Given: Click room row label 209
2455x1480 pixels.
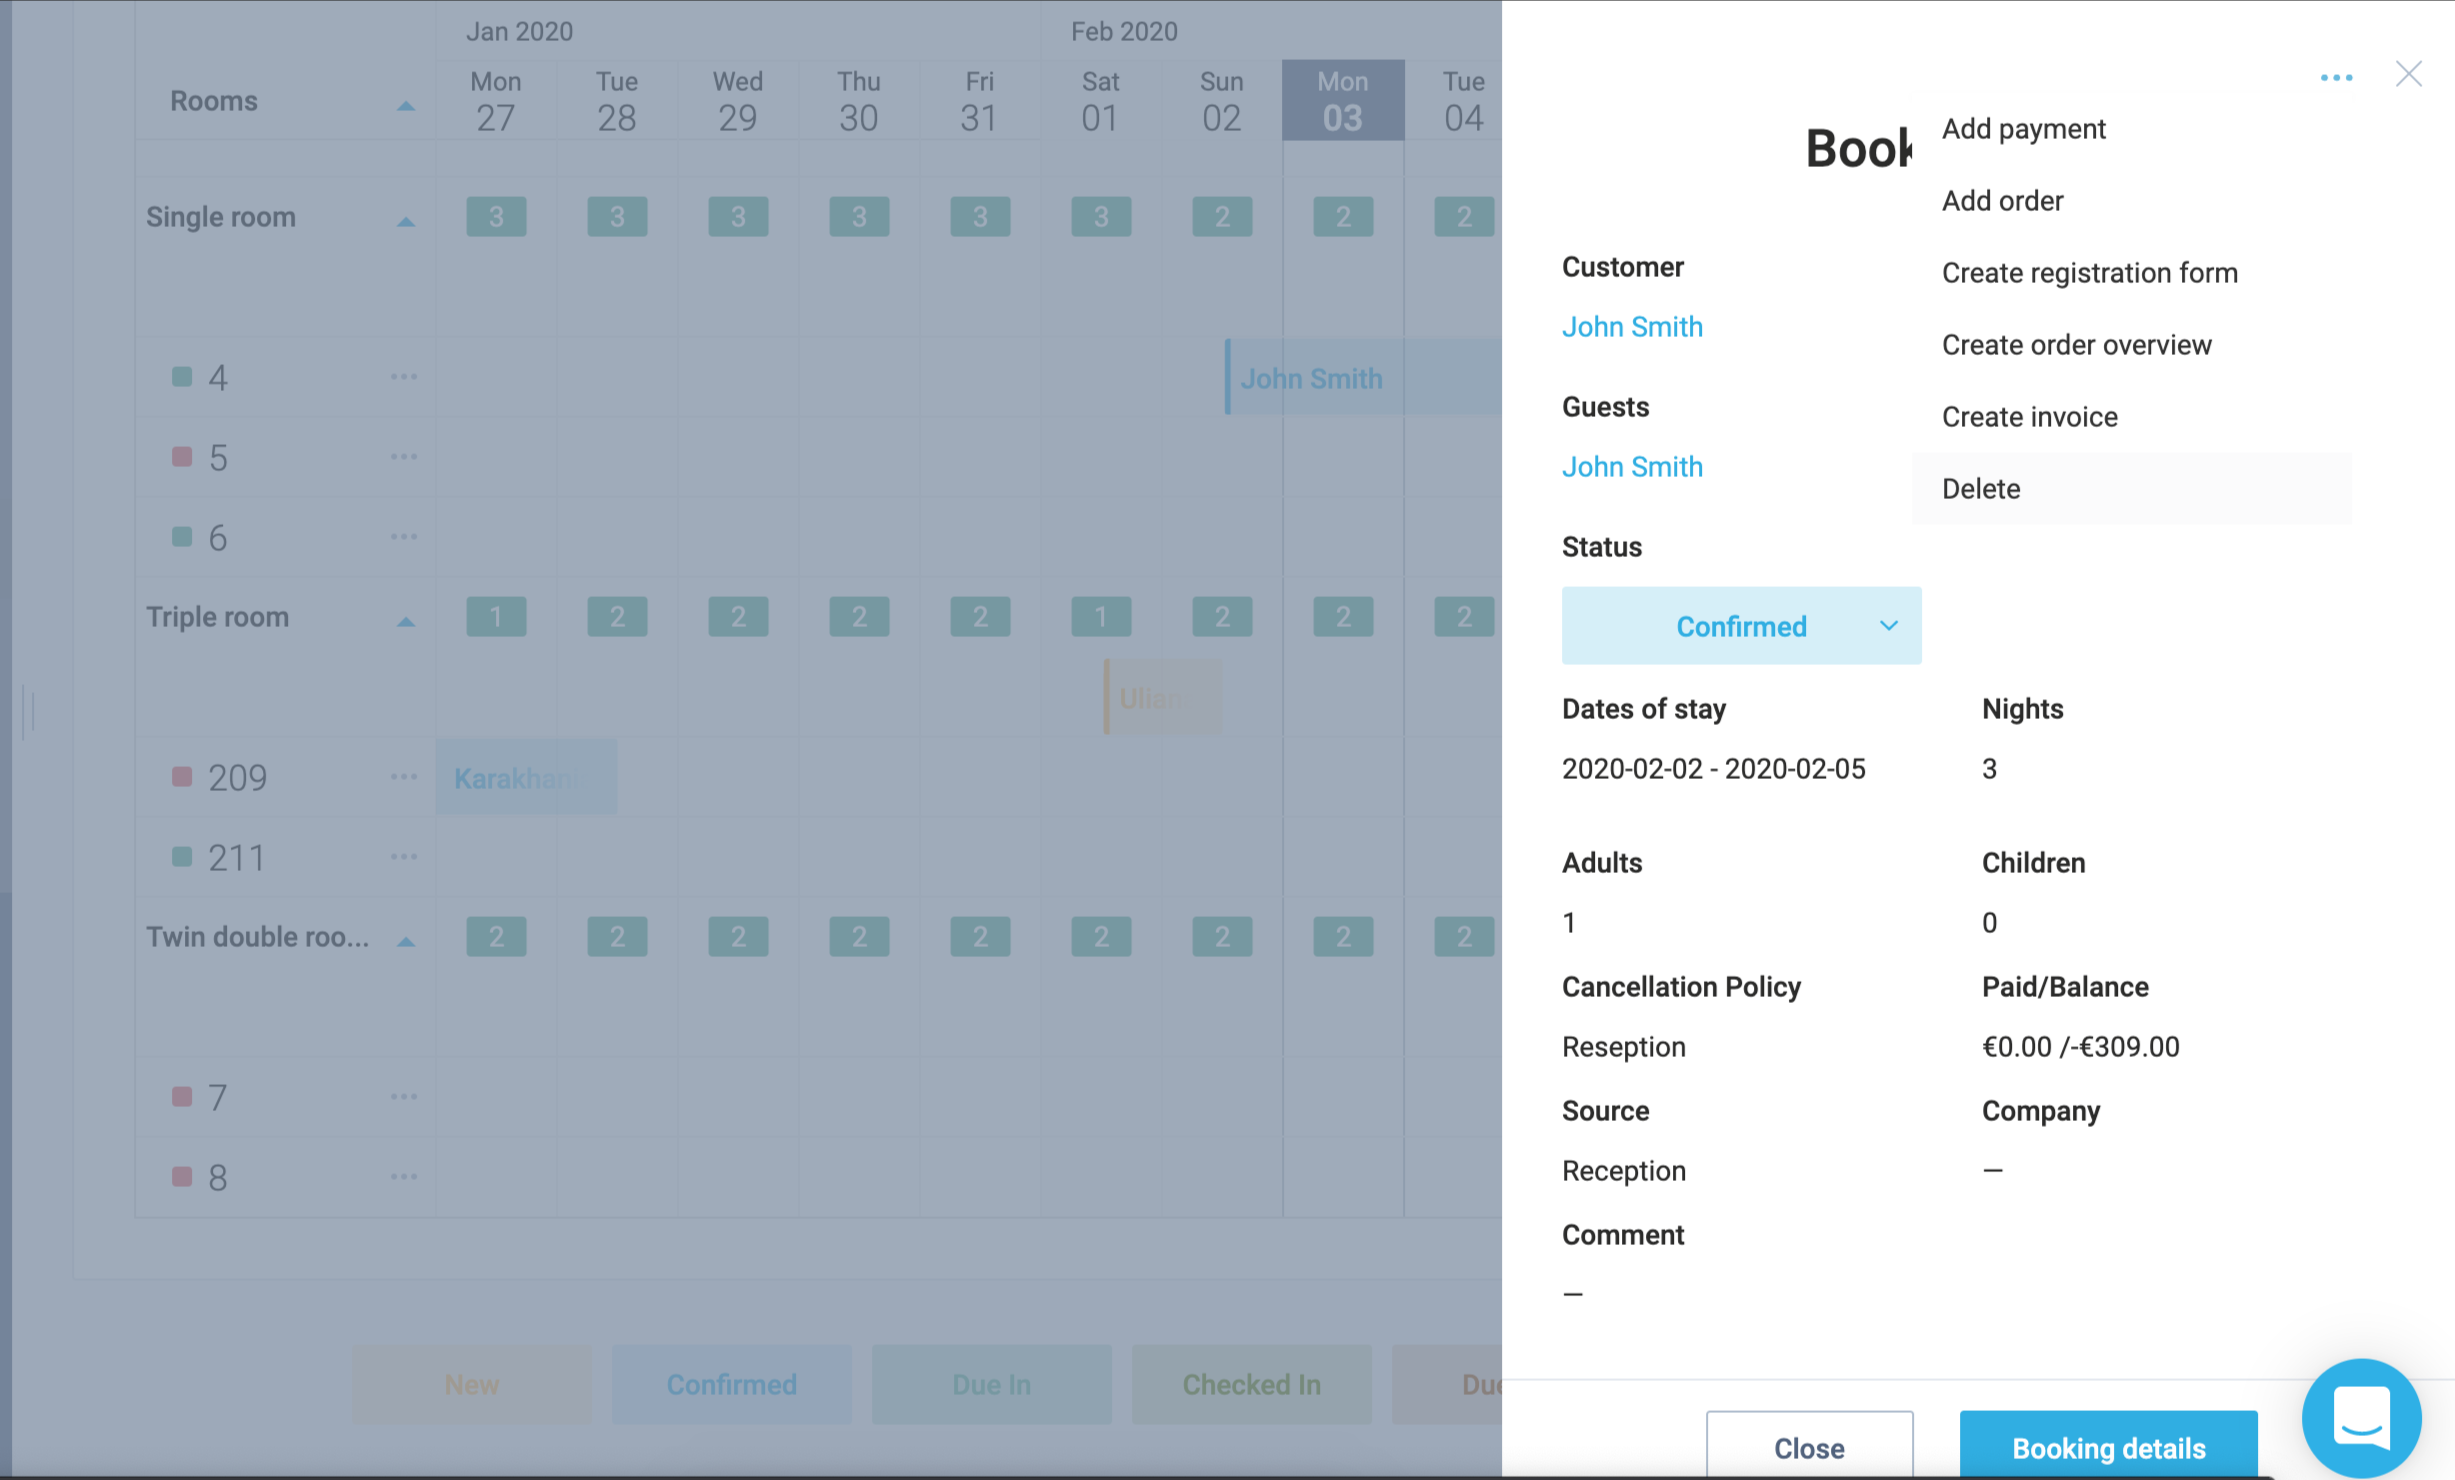Looking at the screenshot, I should [237, 778].
